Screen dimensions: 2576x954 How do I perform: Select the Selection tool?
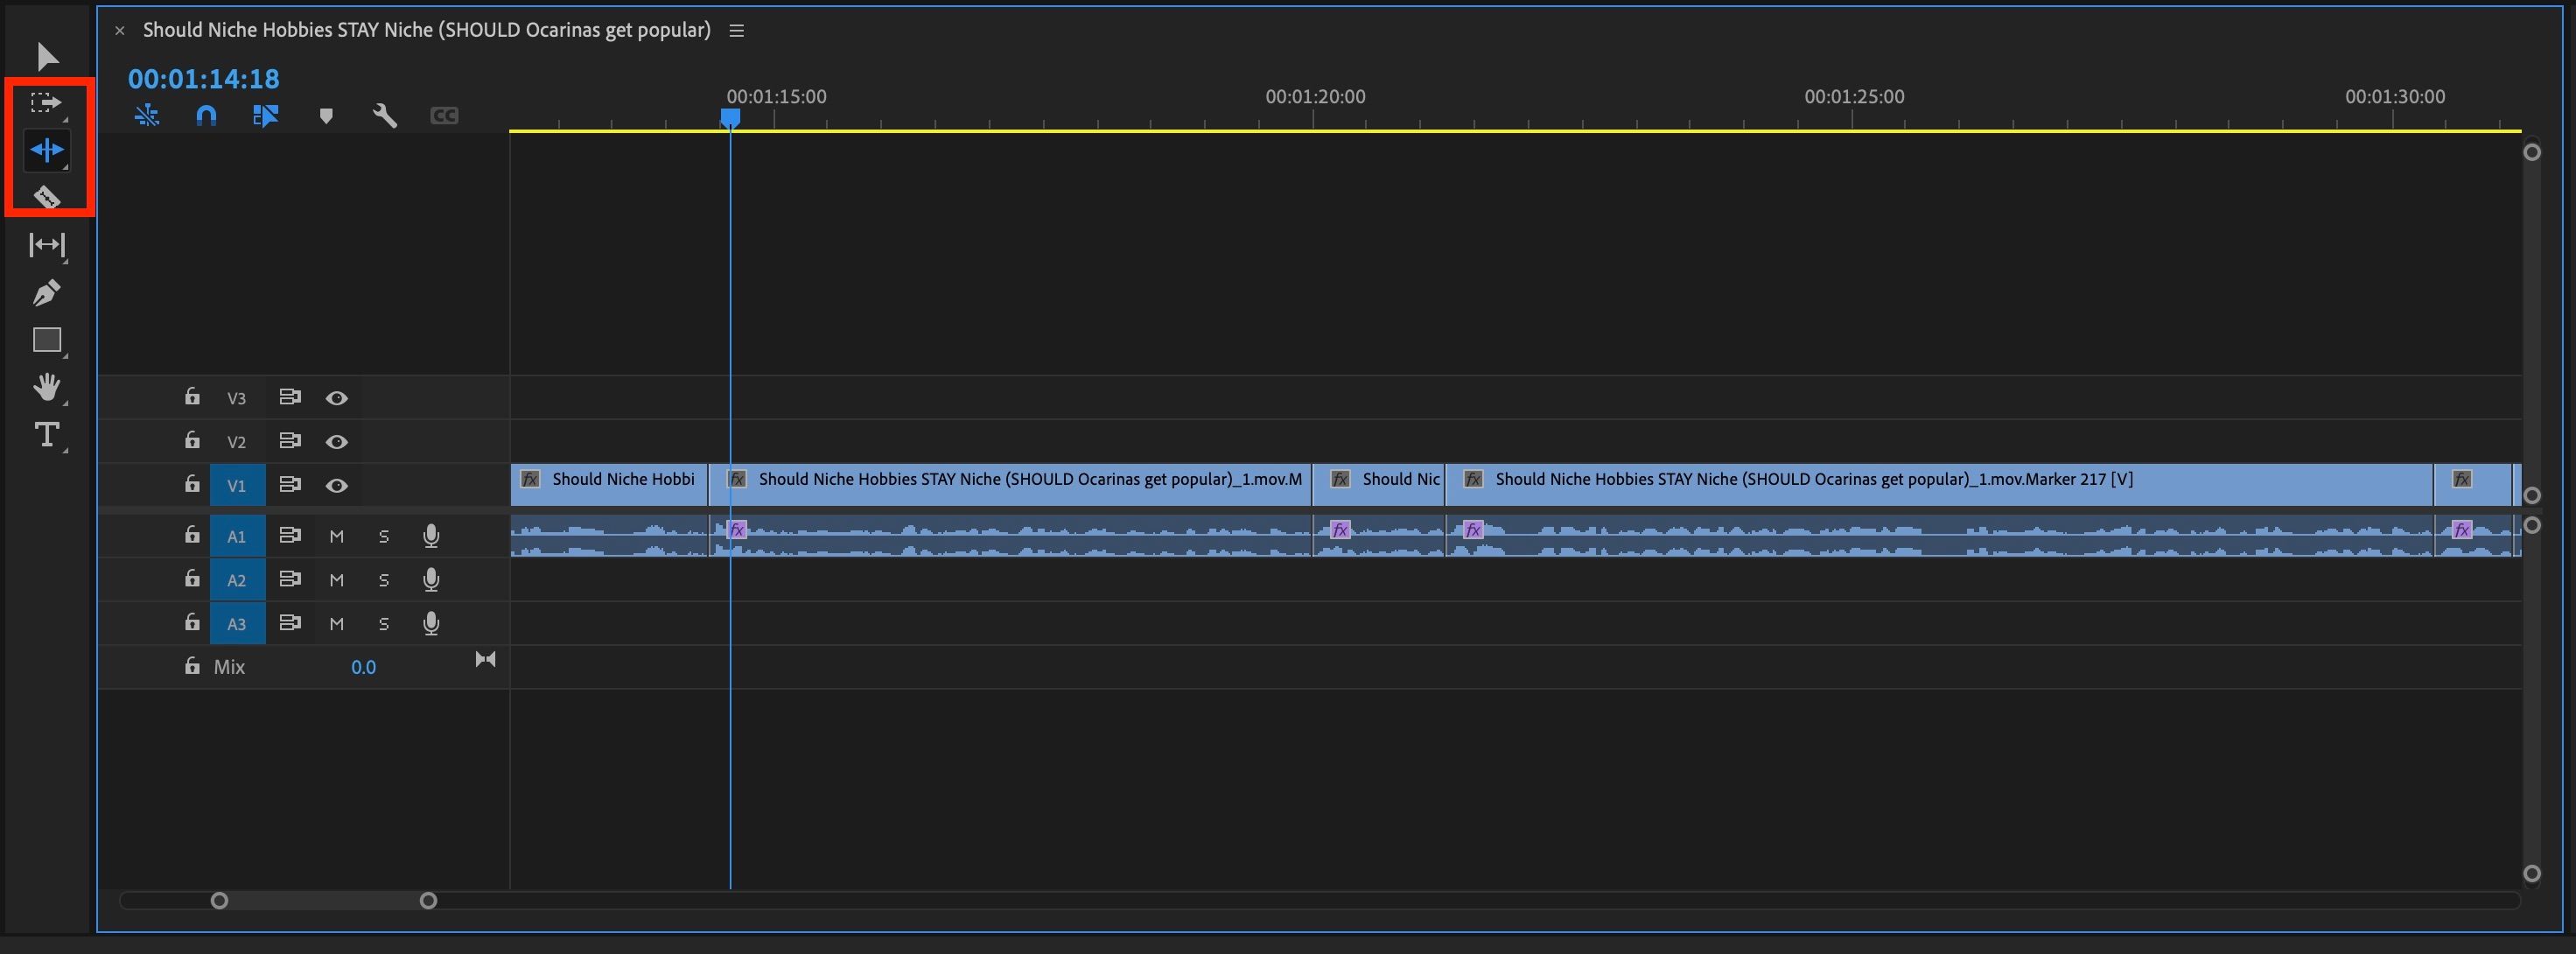(46, 56)
